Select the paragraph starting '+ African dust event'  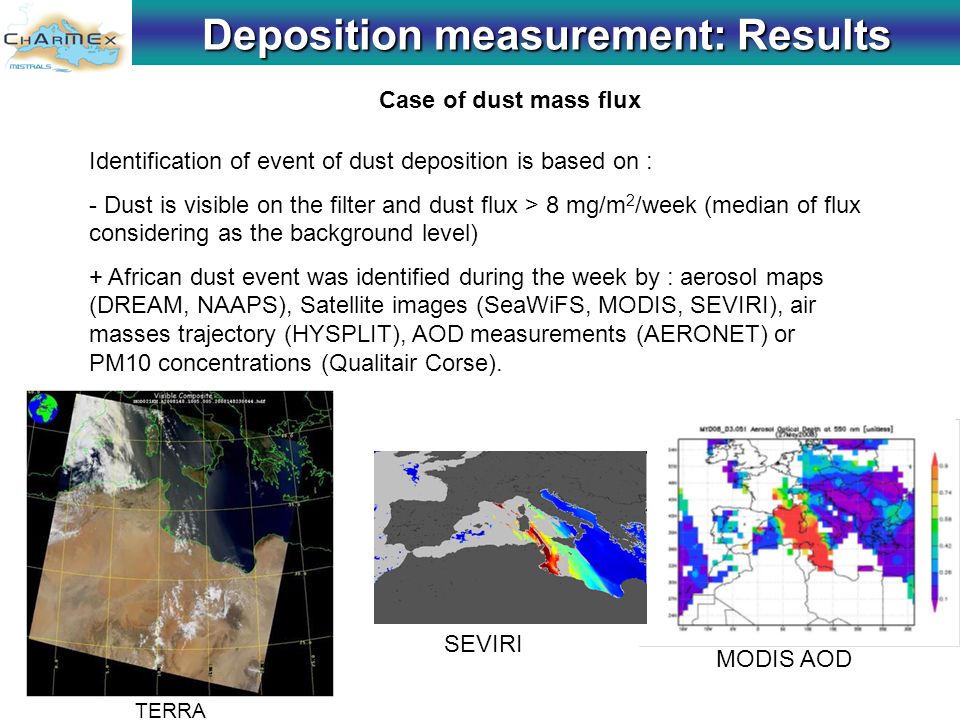456,320
